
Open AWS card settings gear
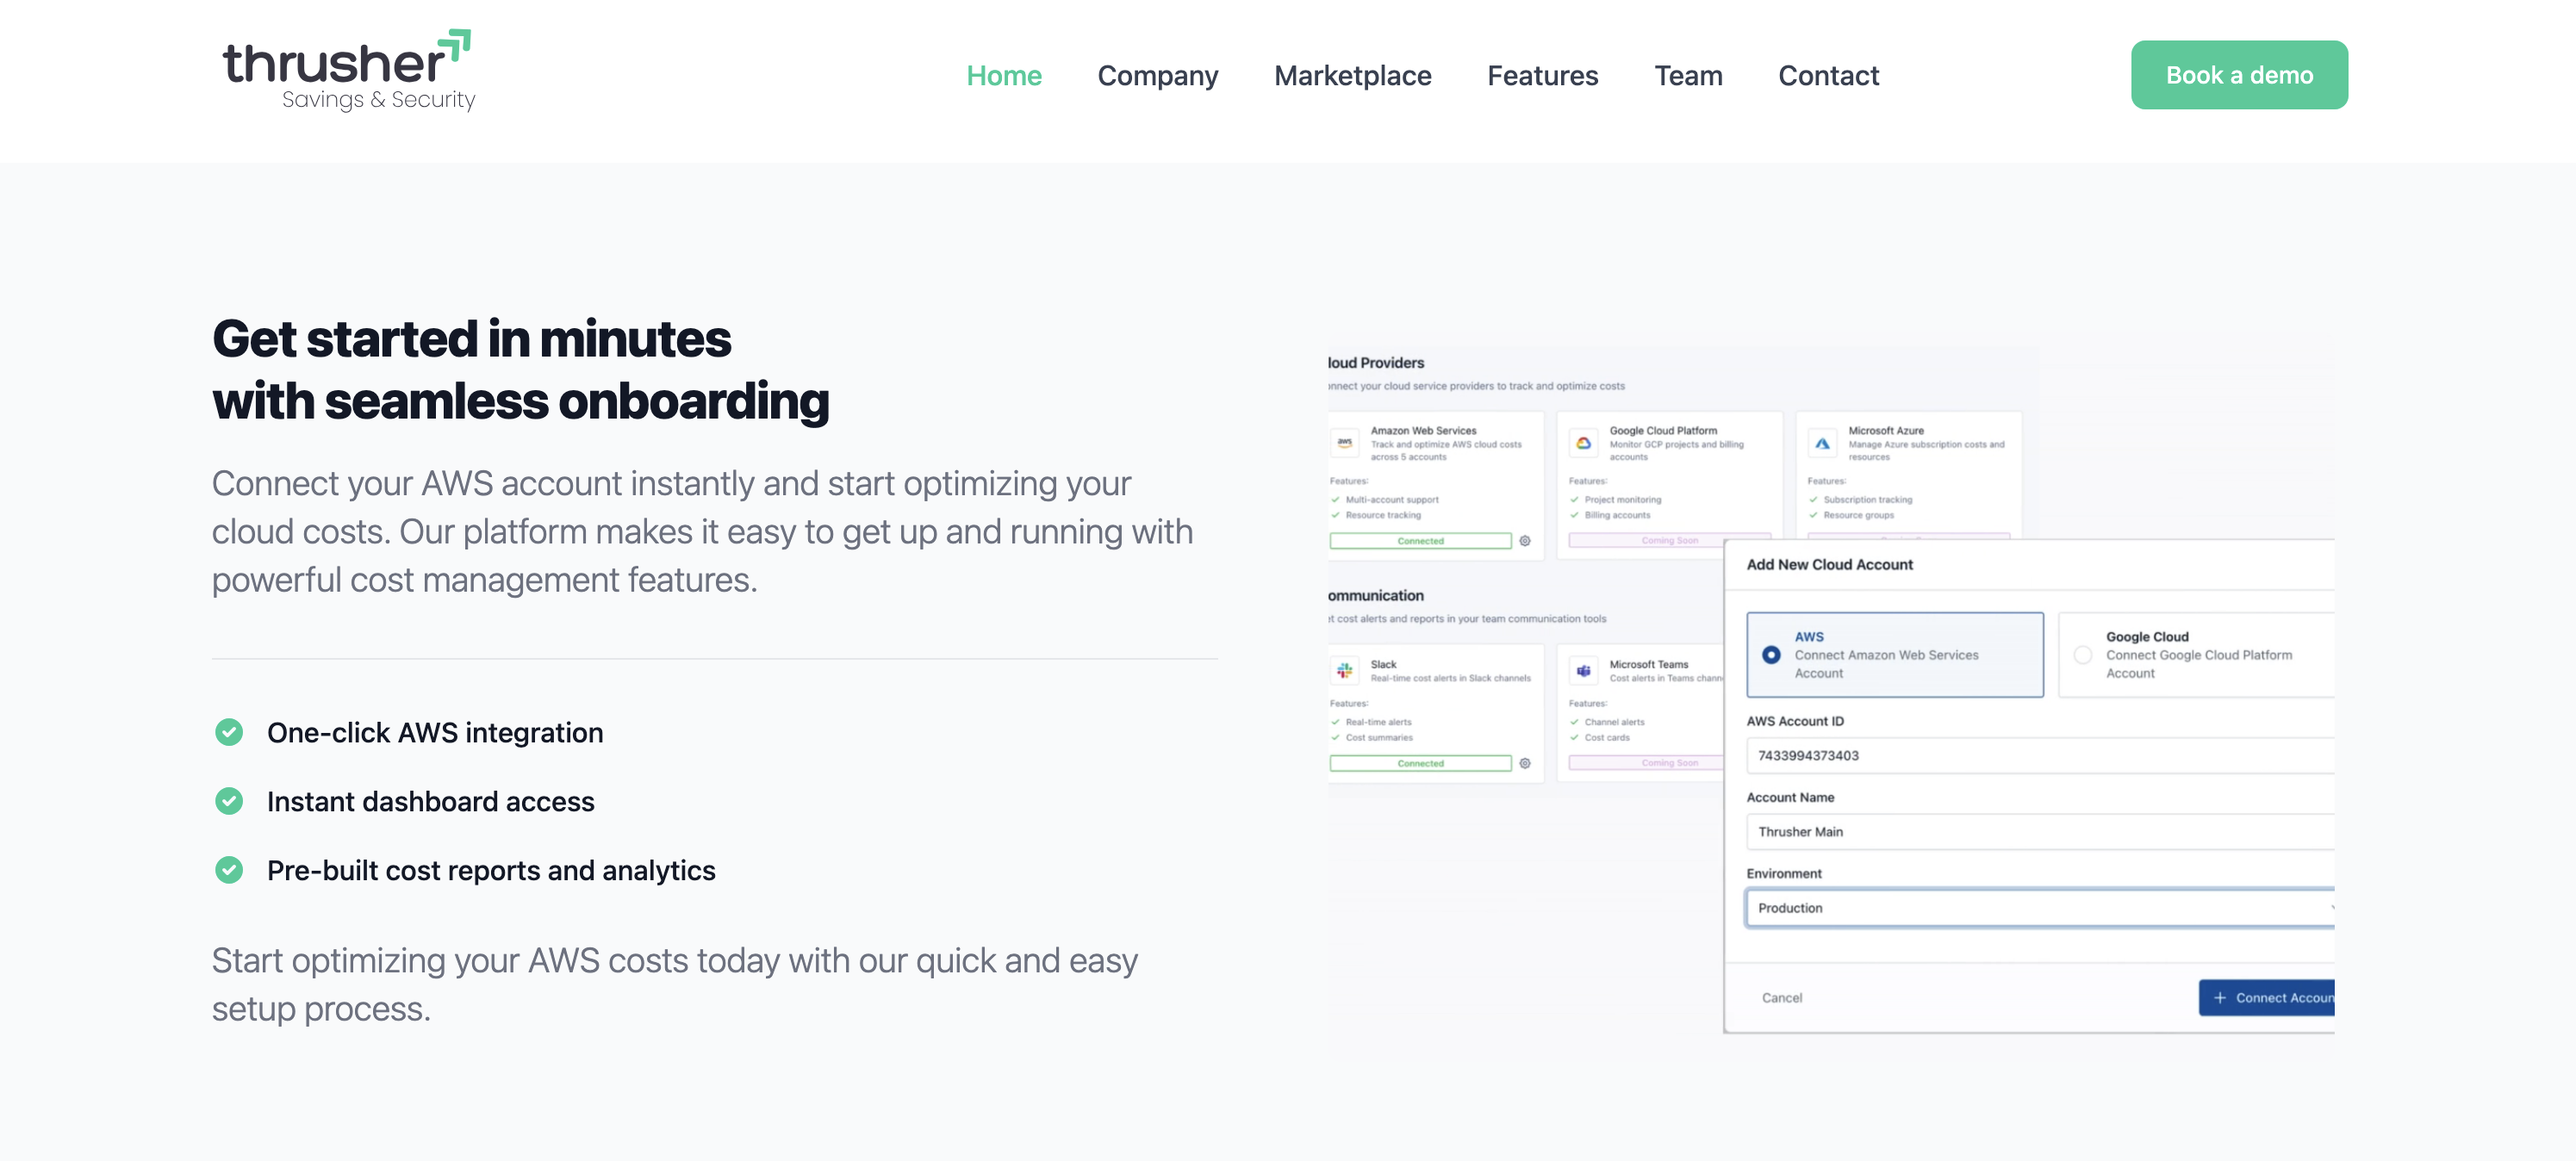coord(1525,541)
